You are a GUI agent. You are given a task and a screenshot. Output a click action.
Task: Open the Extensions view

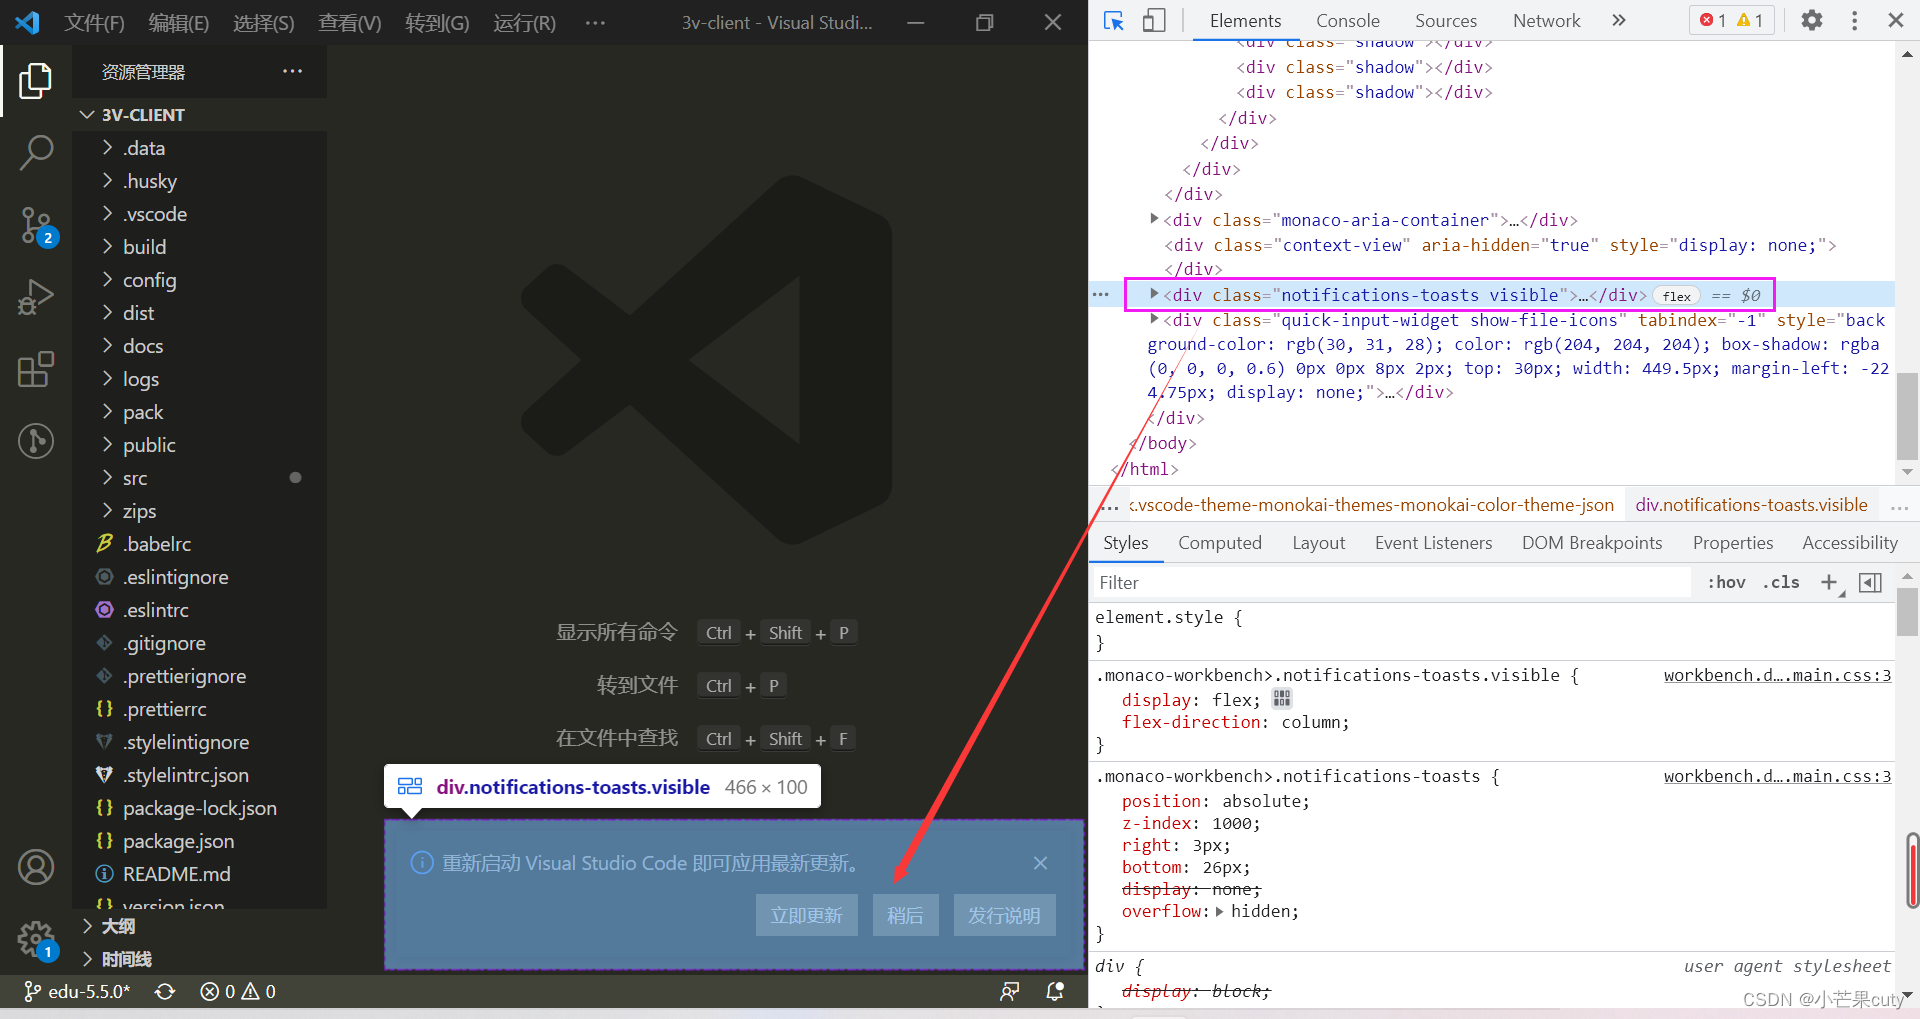tap(36, 369)
